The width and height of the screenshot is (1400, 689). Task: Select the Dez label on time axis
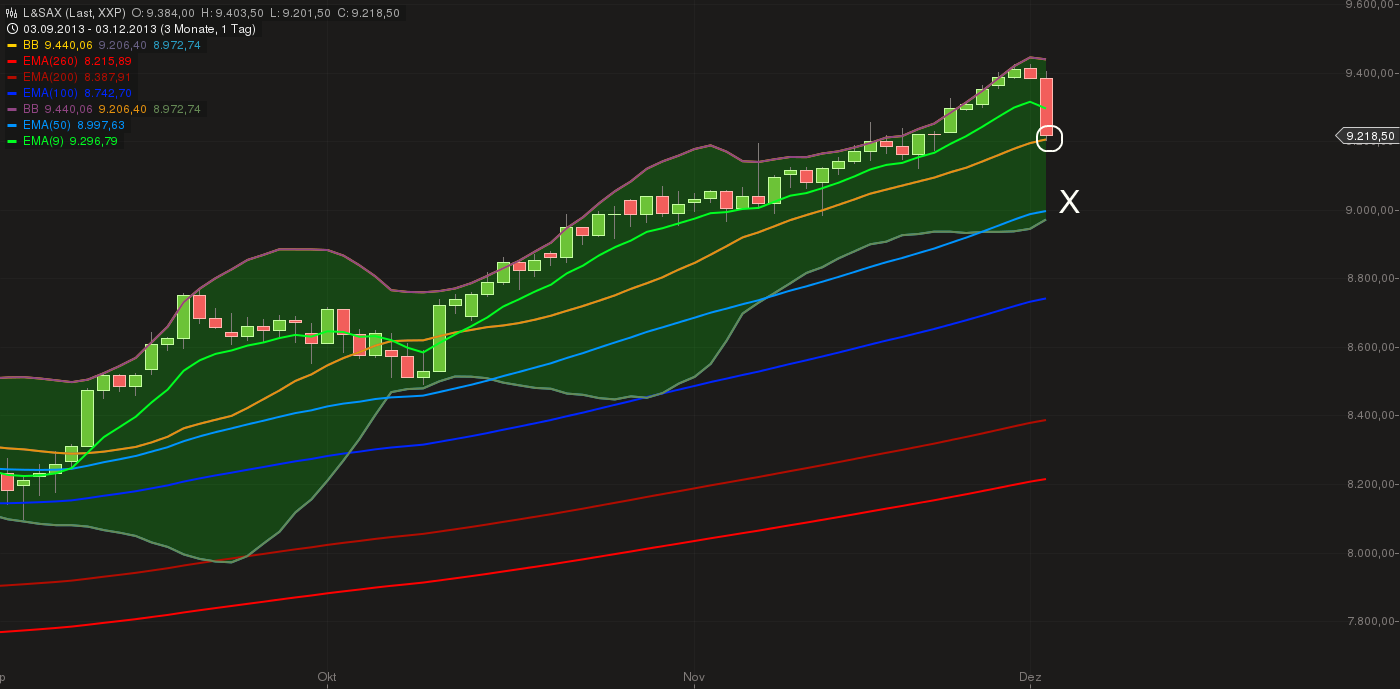coord(1033,676)
